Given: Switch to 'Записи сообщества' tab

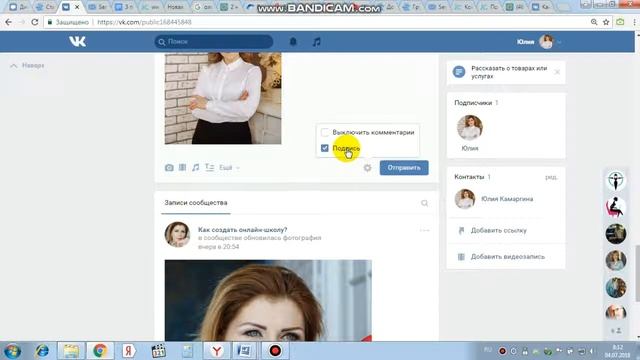Looking at the screenshot, I should pos(196,203).
